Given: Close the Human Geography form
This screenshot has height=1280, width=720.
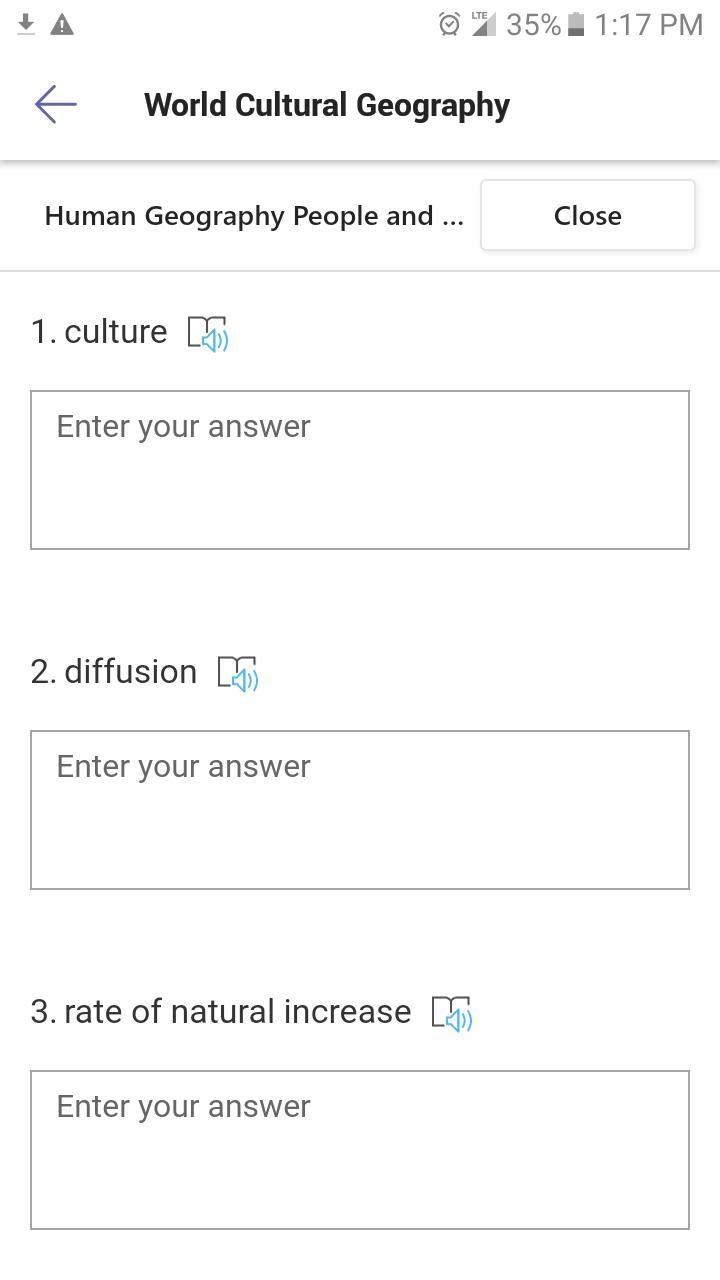Looking at the screenshot, I should click(x=588, y=215).
